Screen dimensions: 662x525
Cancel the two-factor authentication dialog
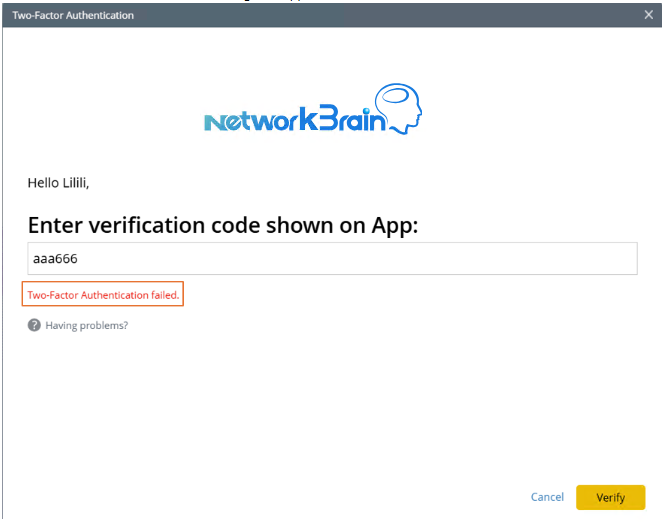[x=547, y=497]
